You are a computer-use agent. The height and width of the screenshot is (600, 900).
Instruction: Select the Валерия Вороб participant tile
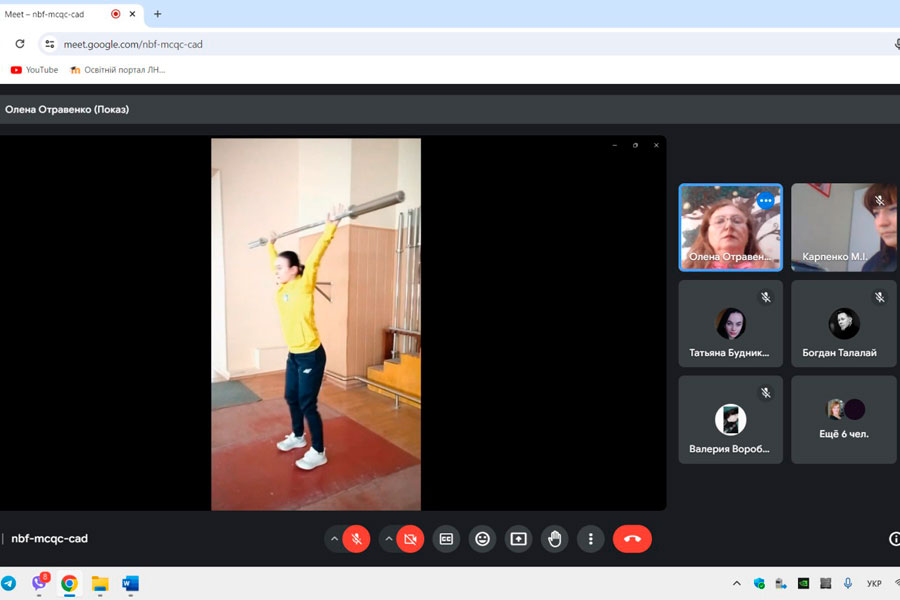(730, 420)
